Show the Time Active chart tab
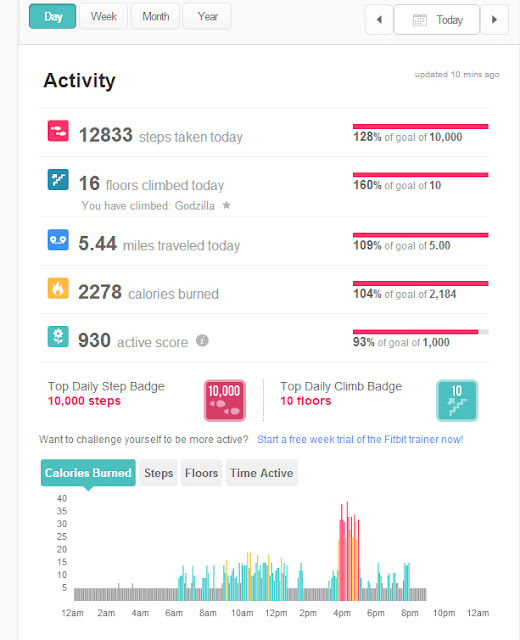The image size is (520, 640). tap(262, 473)
